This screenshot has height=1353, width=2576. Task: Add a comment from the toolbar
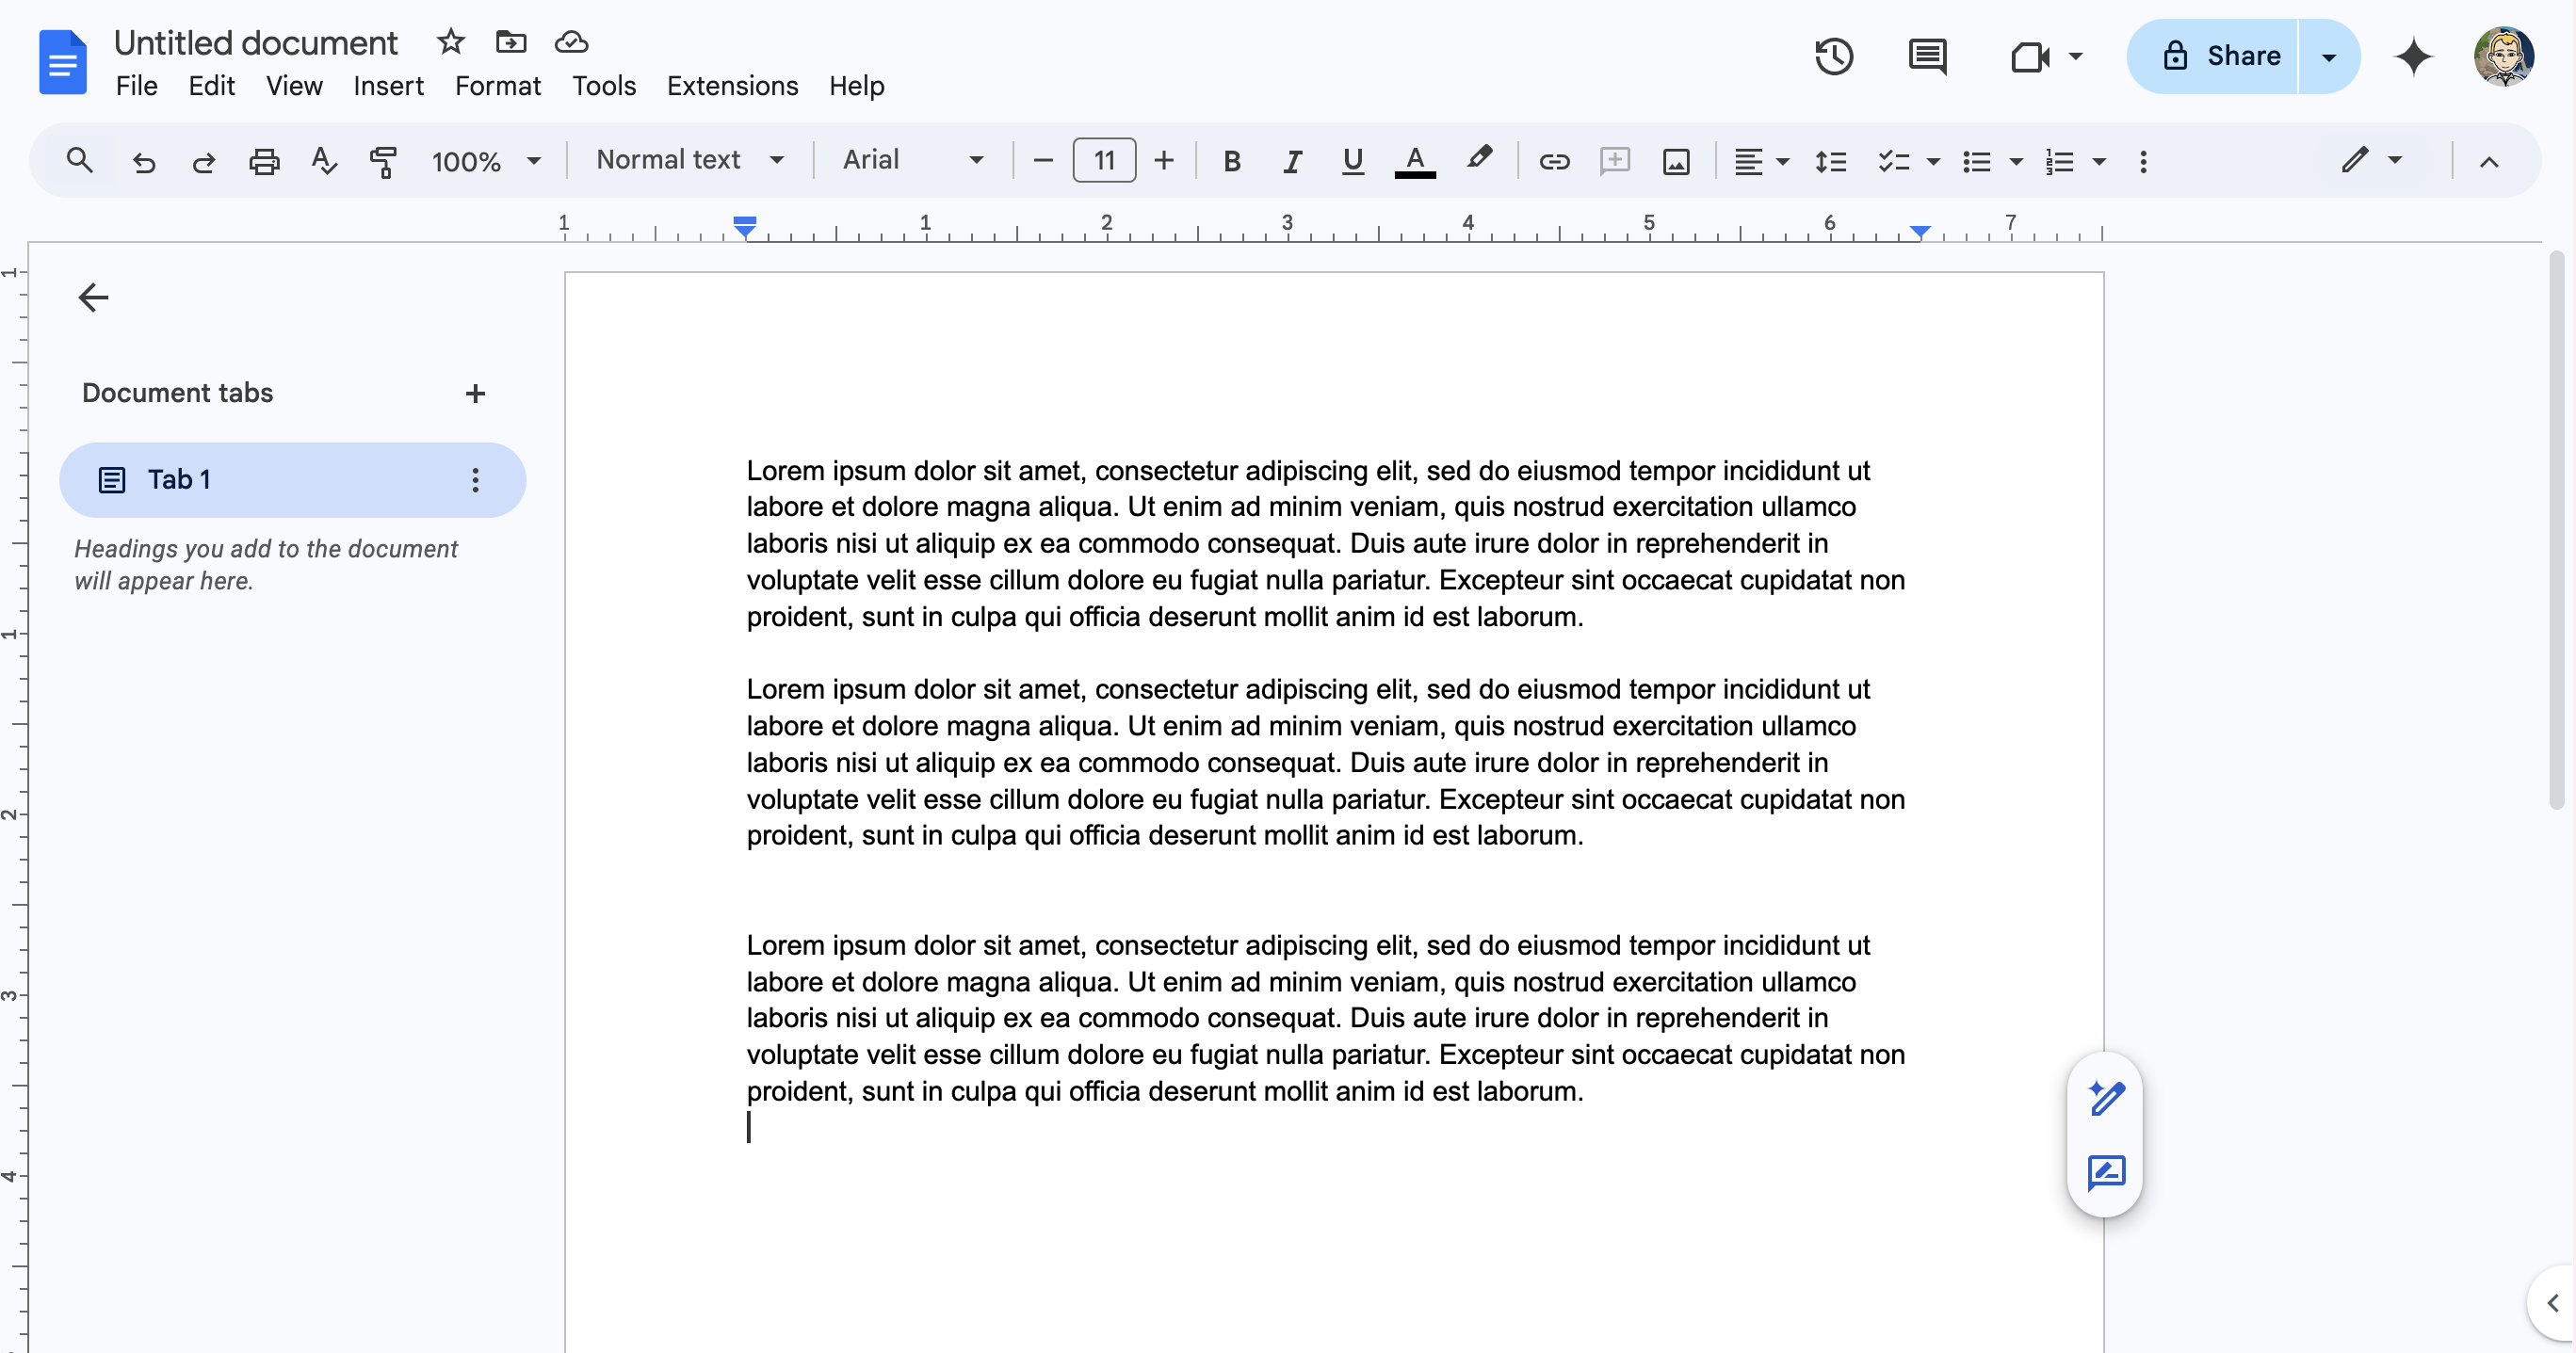tap(1615, 161)
